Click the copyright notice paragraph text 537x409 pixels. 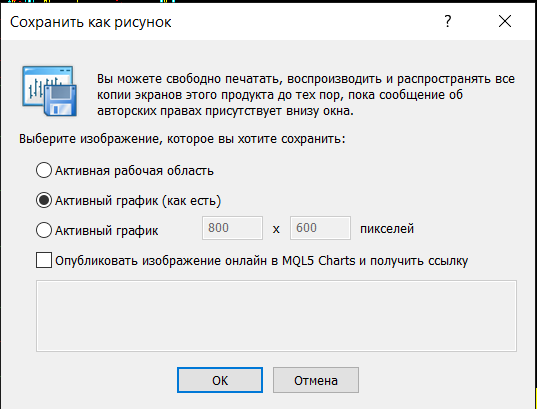pyautogui.click(x=305, y=95)
